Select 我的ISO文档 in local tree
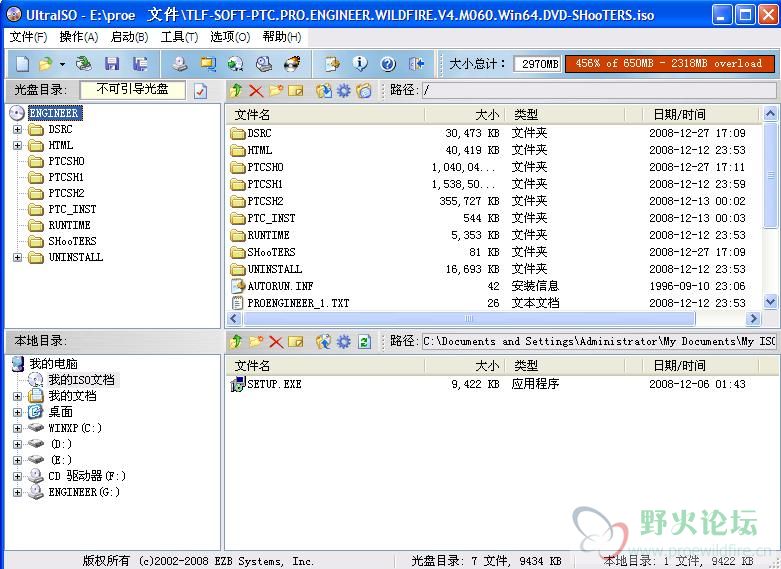This screenshot has width=781, height=569. (x=81, y=380)
